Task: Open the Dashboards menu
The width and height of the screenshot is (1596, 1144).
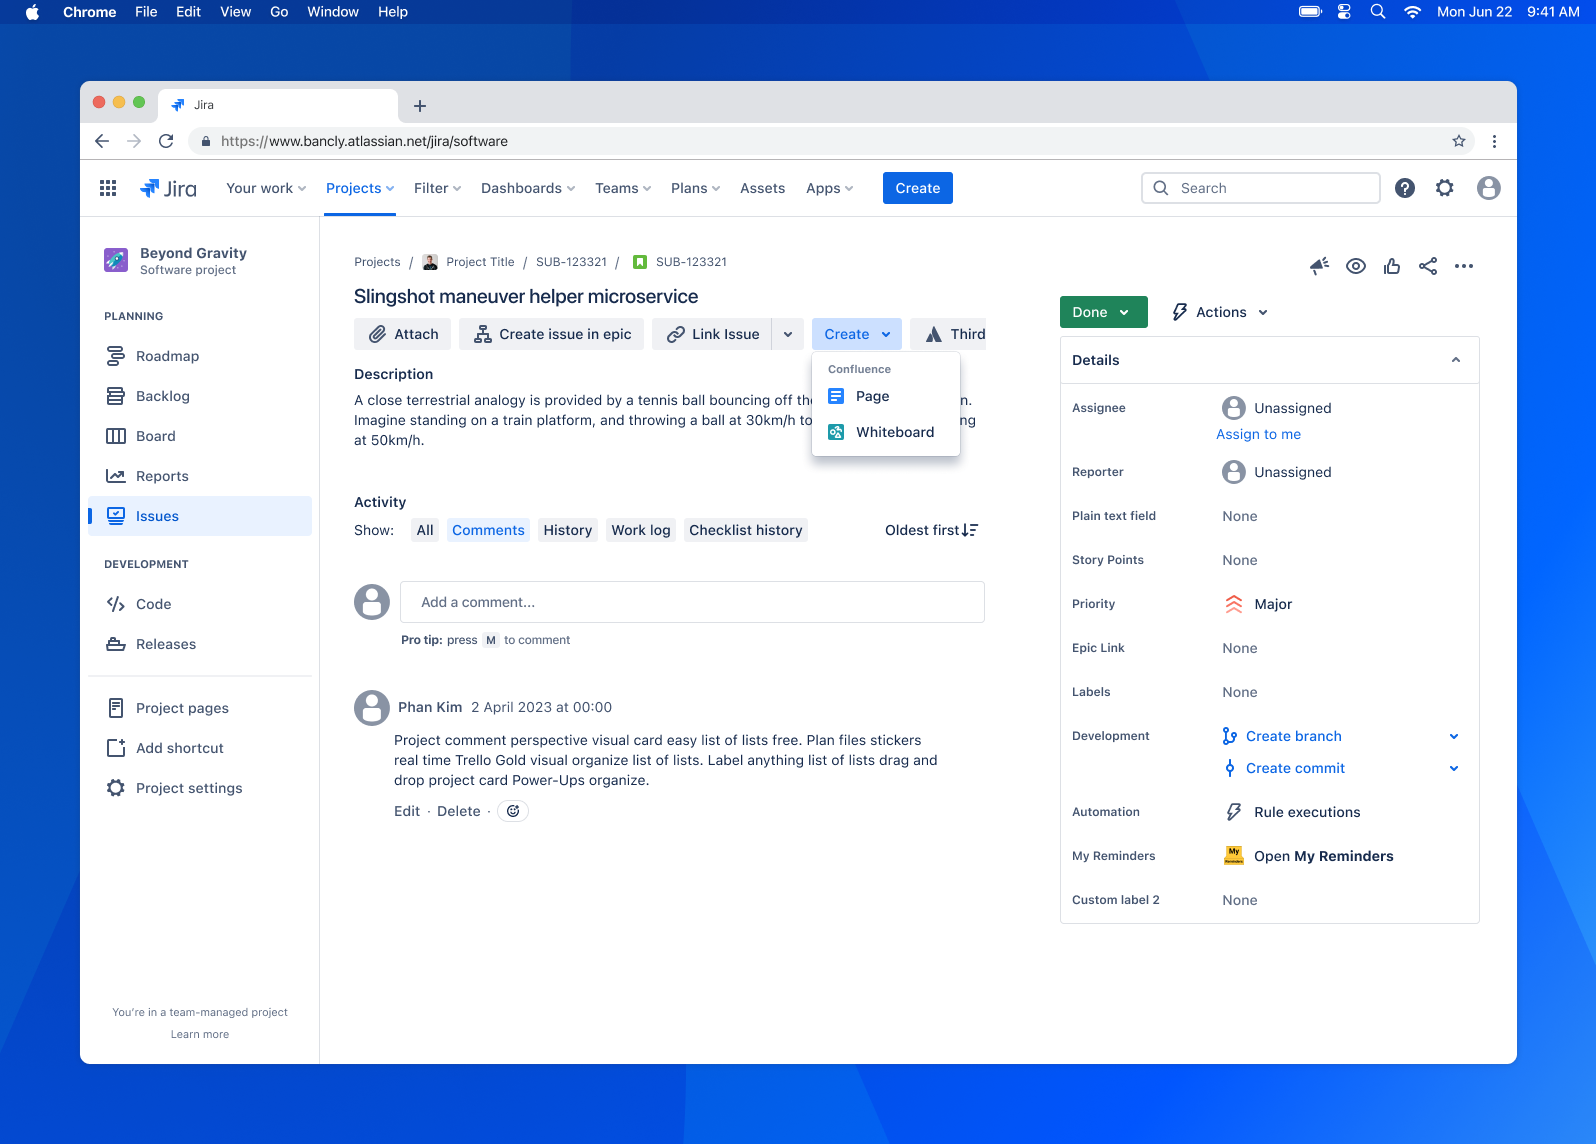Action: pos(528,188)
